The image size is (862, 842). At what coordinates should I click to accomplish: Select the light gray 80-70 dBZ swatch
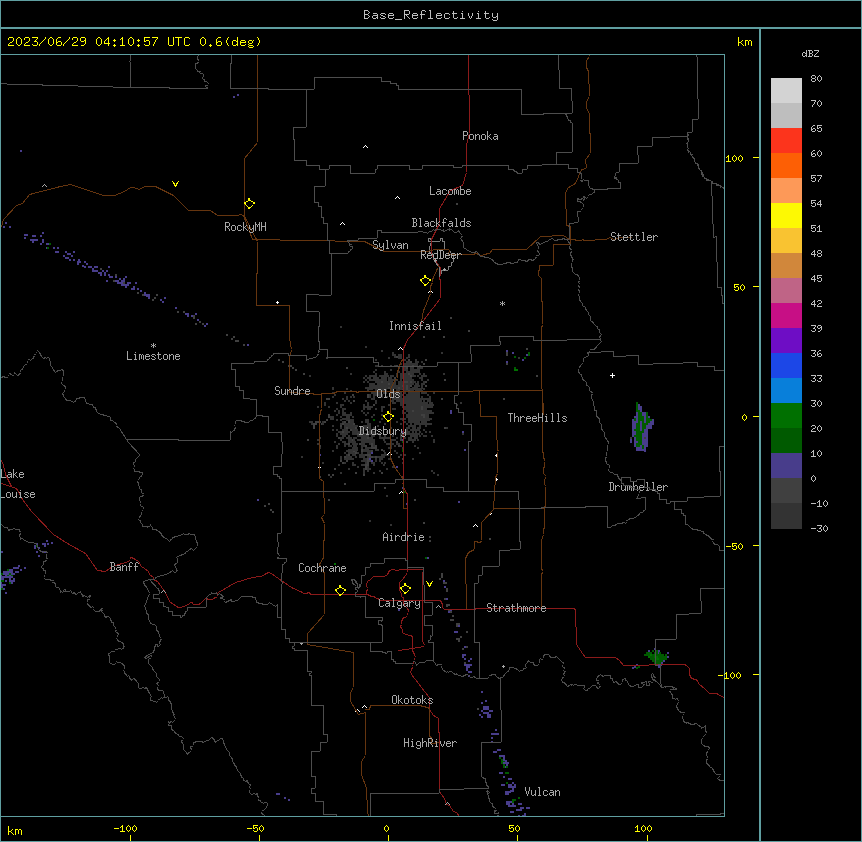(786, 91)
